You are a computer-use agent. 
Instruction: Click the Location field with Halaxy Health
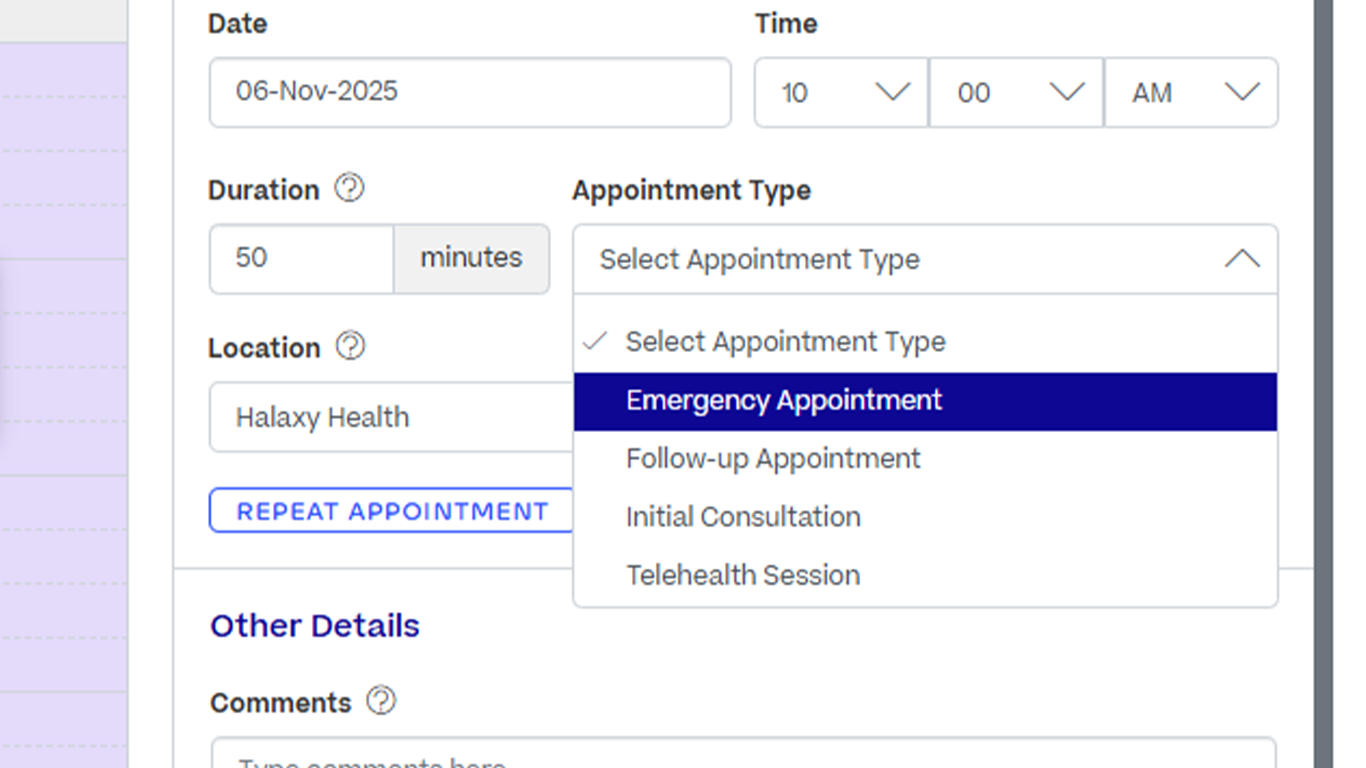click(390, 417)
